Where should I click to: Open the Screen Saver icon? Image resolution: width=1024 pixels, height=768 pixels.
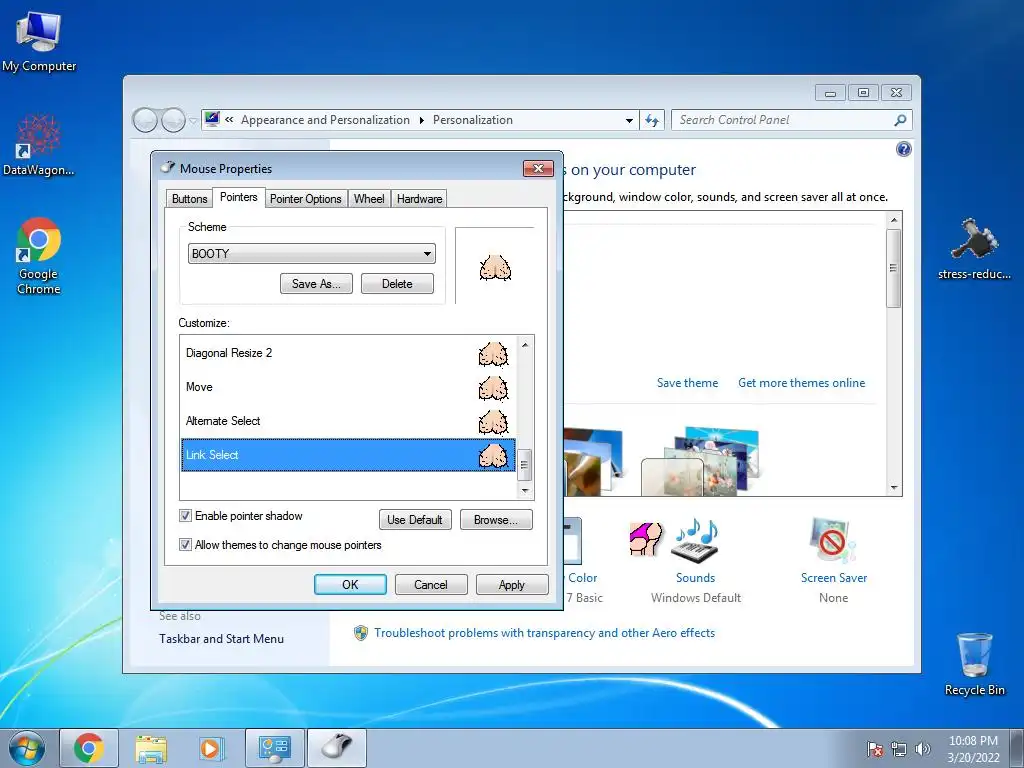tap(832, 541)
